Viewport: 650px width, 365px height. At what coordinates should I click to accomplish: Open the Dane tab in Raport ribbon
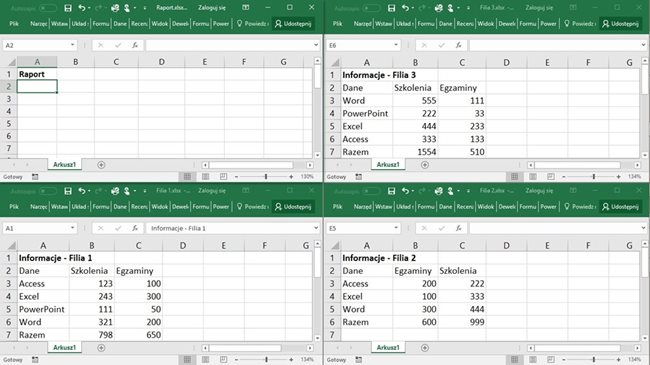click(120, 24)
